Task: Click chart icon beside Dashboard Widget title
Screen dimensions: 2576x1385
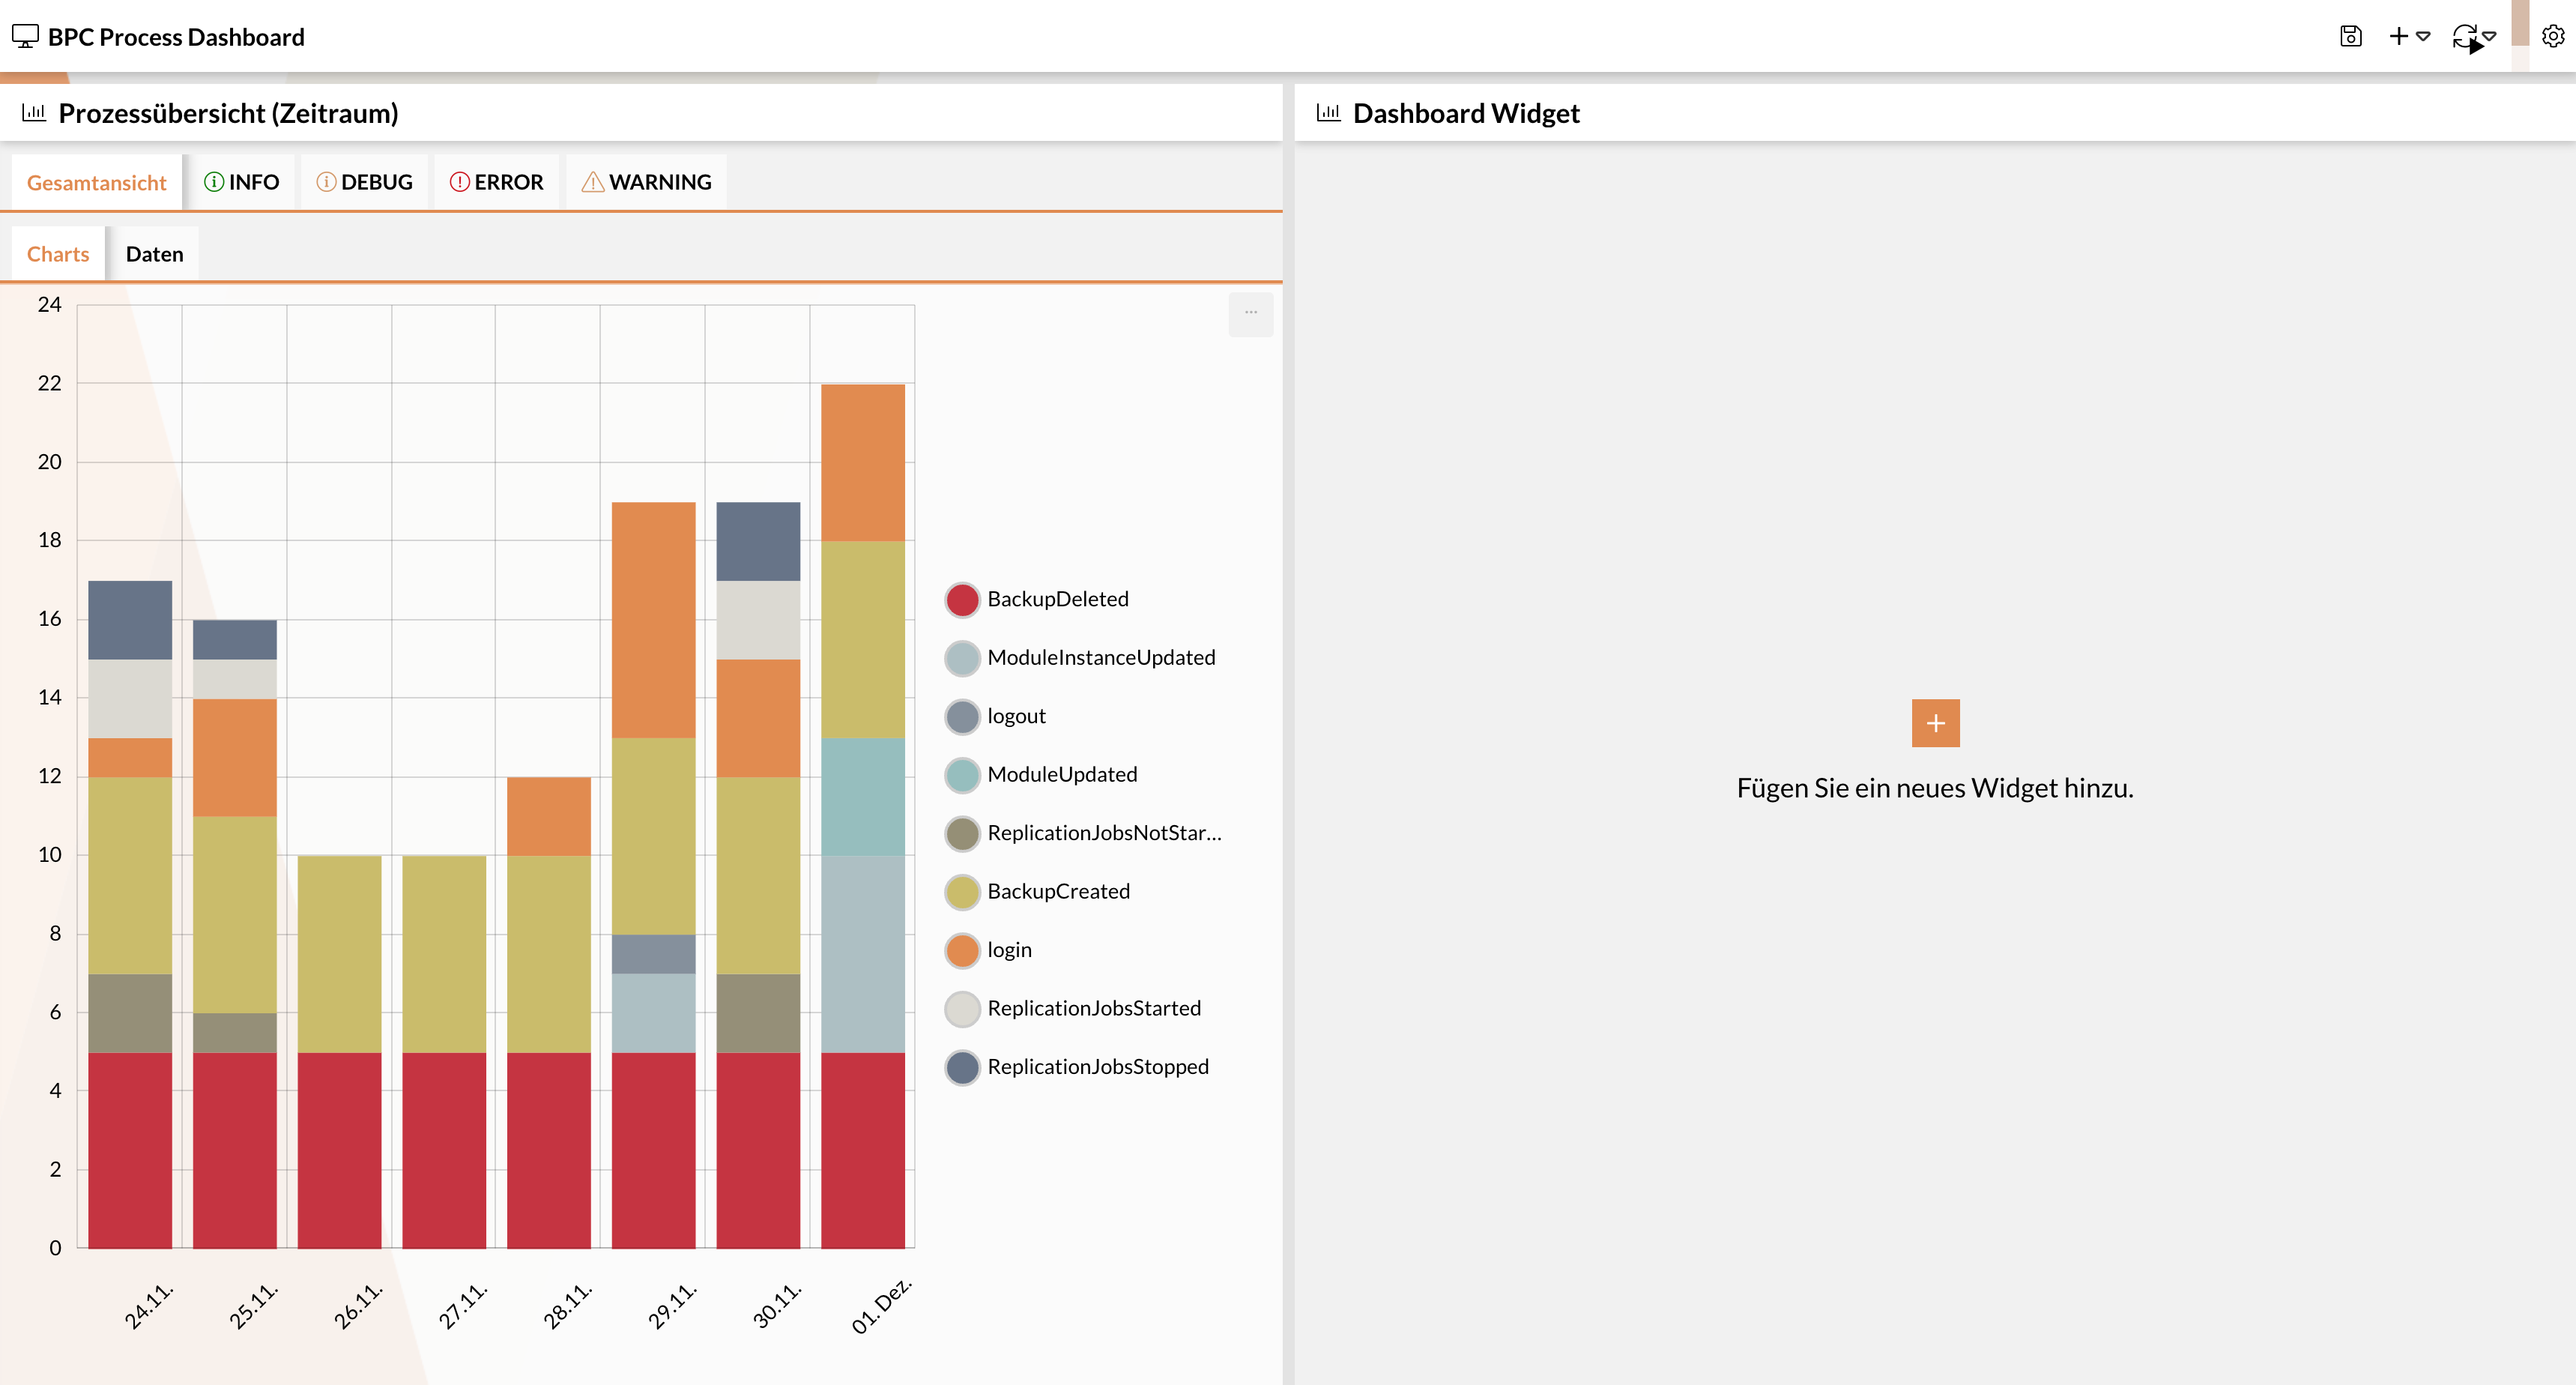Action: pyautogui.click(x=1328, y=113)
